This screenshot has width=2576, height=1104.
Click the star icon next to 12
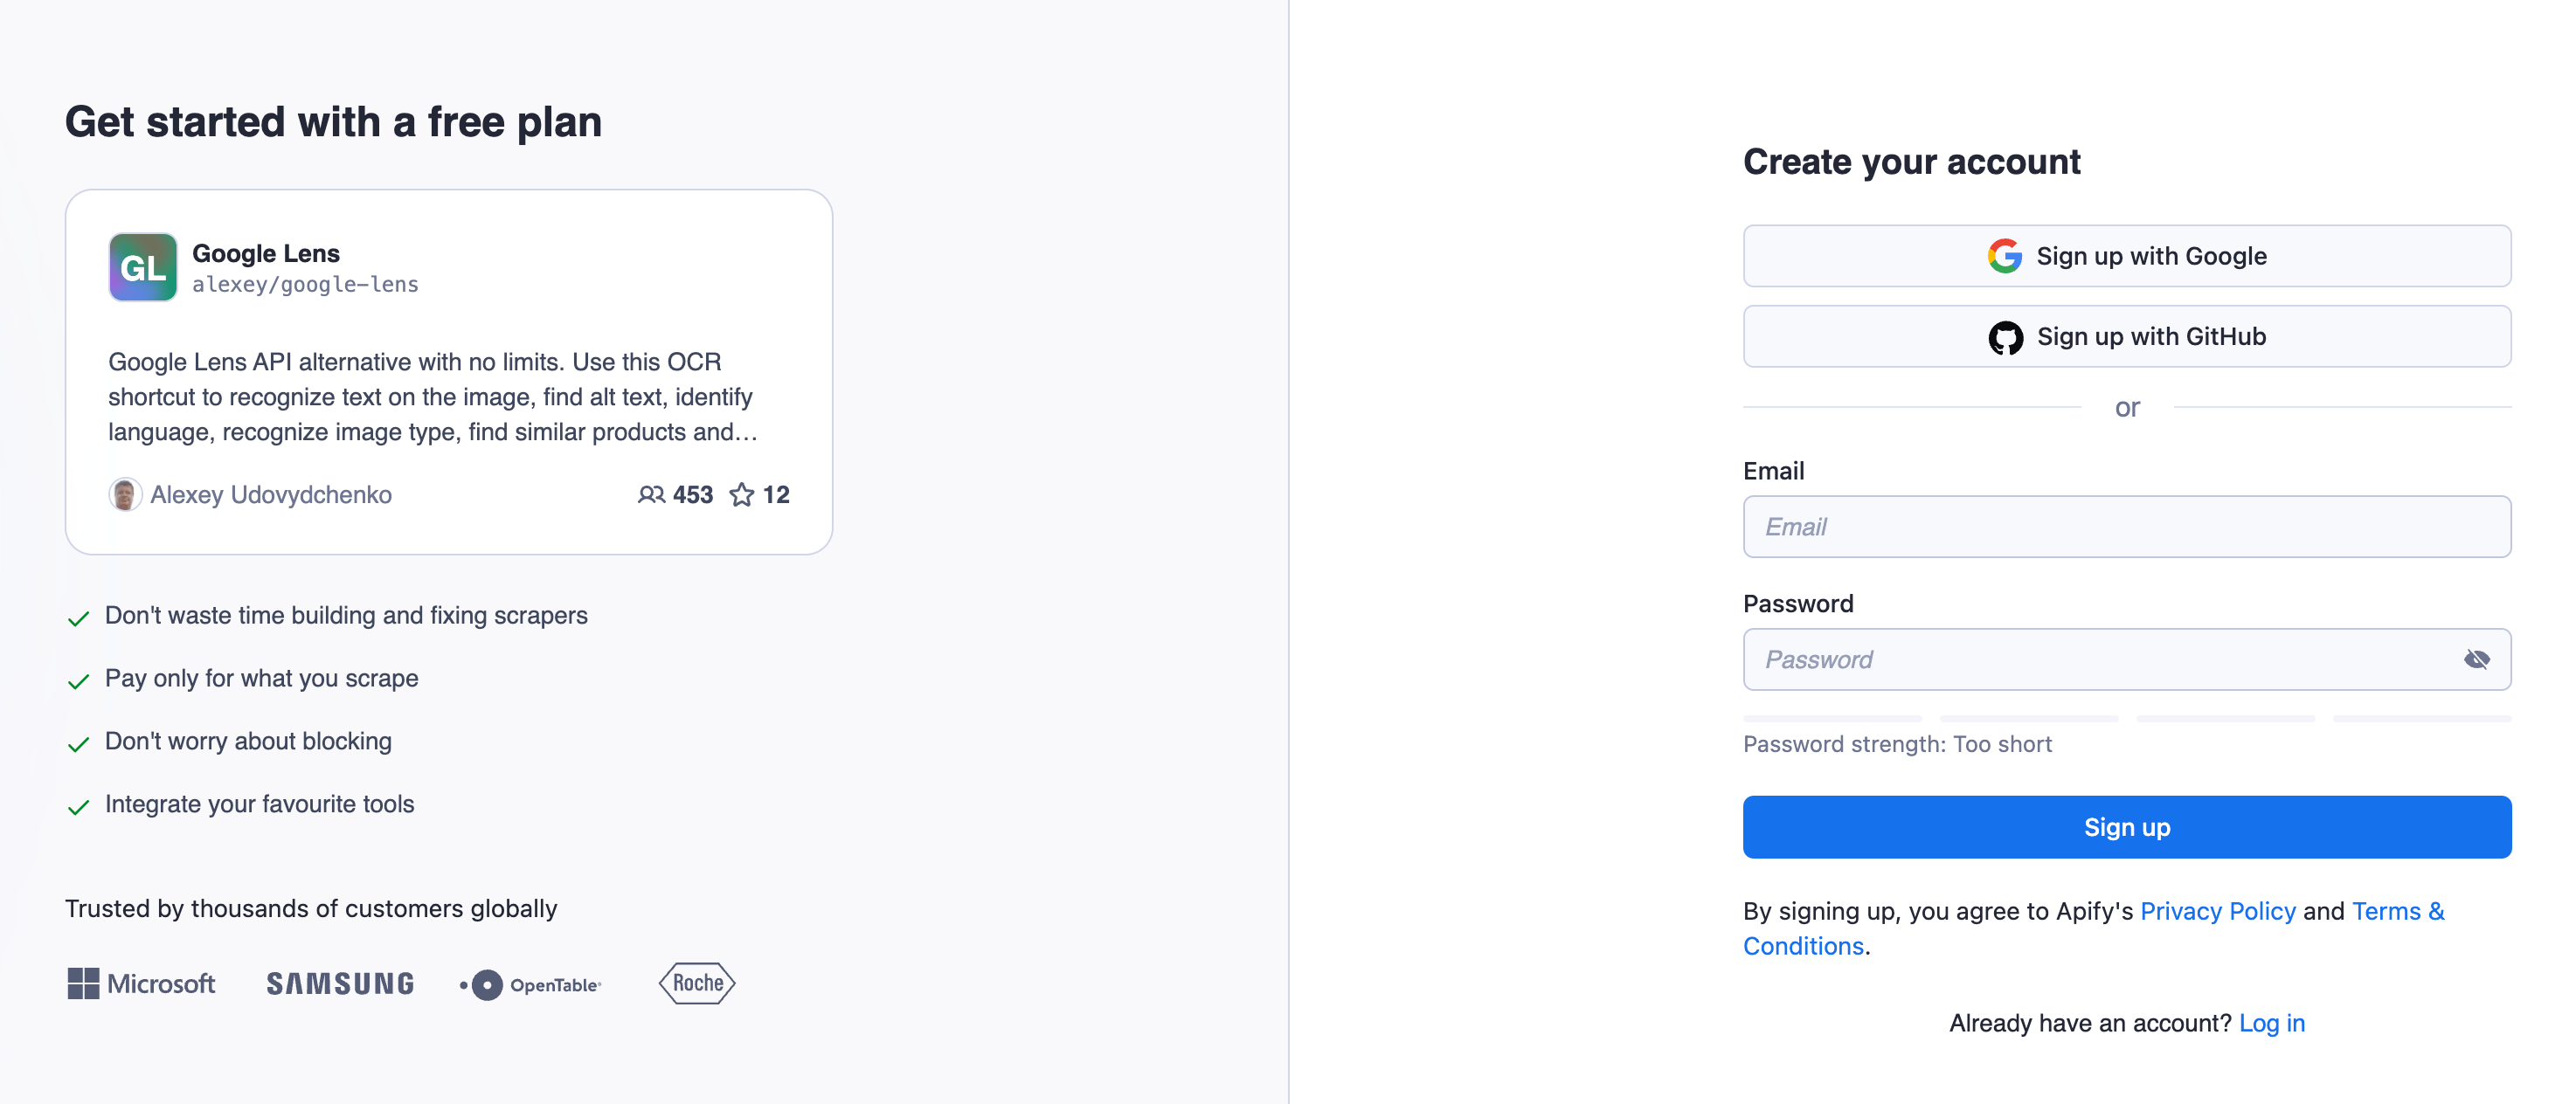[741, 494]
